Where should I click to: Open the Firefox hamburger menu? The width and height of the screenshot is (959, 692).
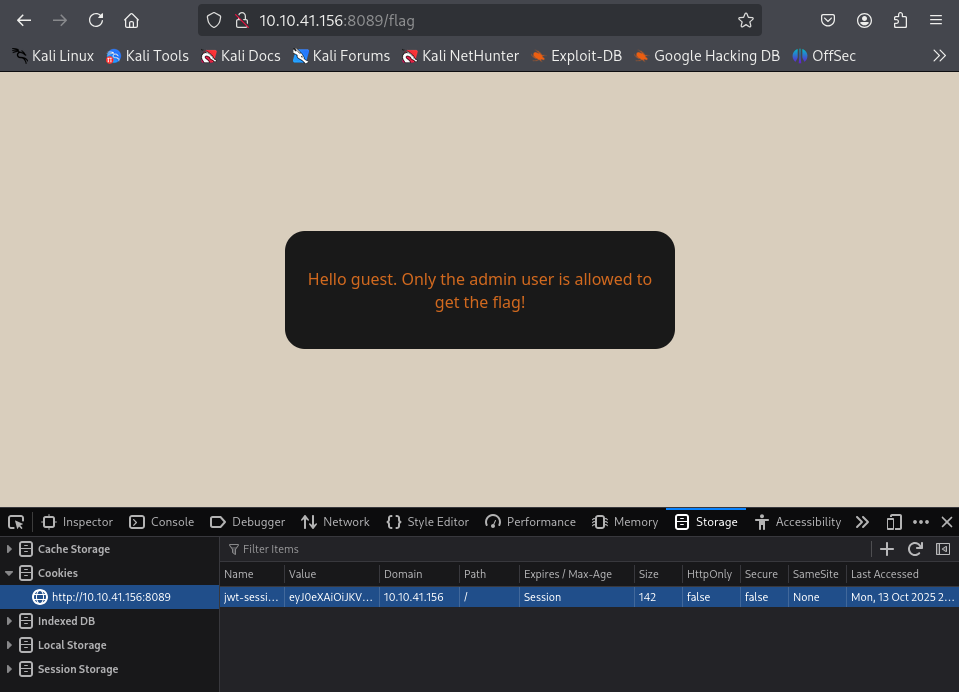pyautogui.click(x=936, y=20)
